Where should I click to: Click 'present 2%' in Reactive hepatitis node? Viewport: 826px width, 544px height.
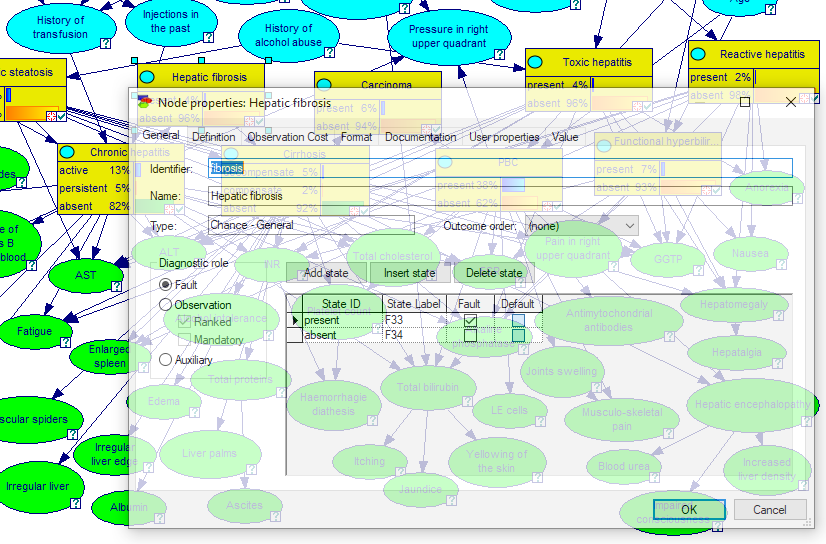(x=721, y=77)
